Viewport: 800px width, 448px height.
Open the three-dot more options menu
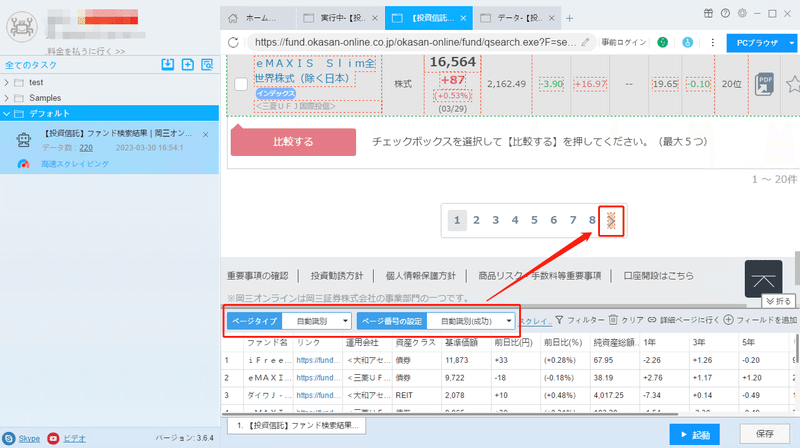(x=713, y=42)
